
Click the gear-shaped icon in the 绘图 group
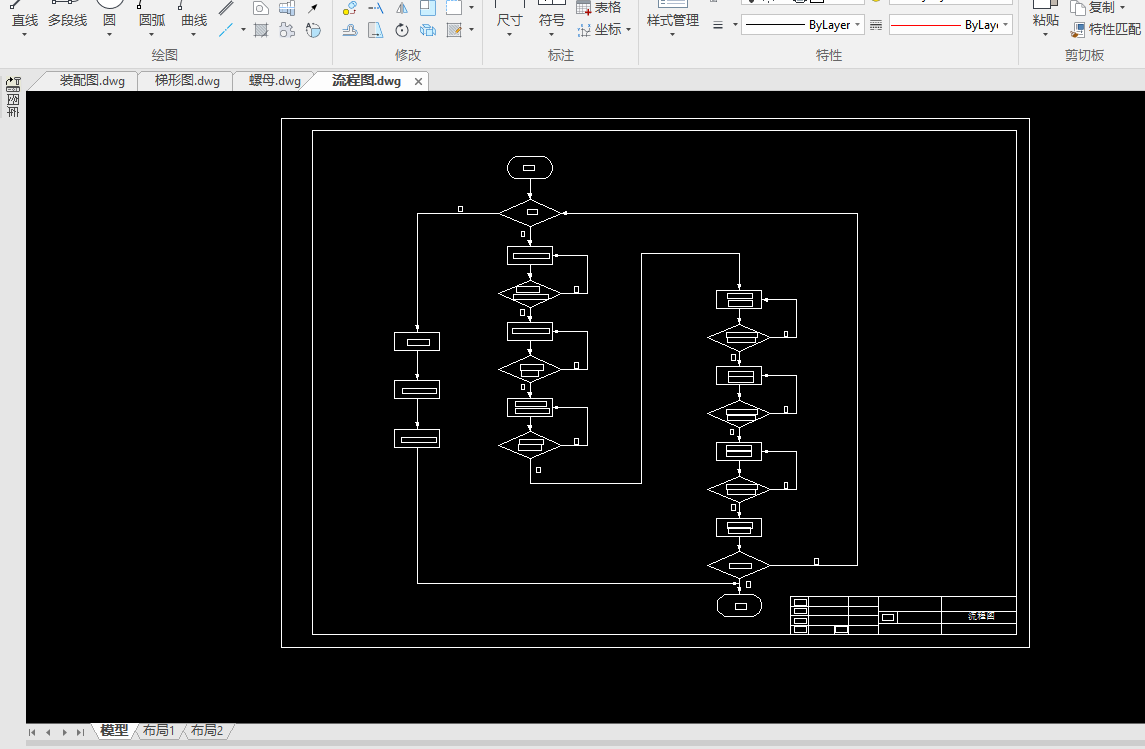tap(287, 30)
